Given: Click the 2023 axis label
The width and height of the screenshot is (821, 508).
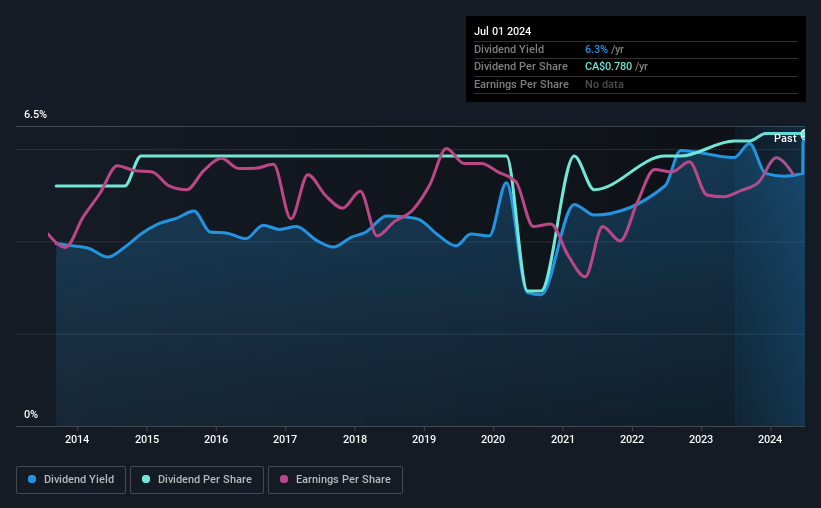Looking at the screenshot, I should tap(701, 439).
